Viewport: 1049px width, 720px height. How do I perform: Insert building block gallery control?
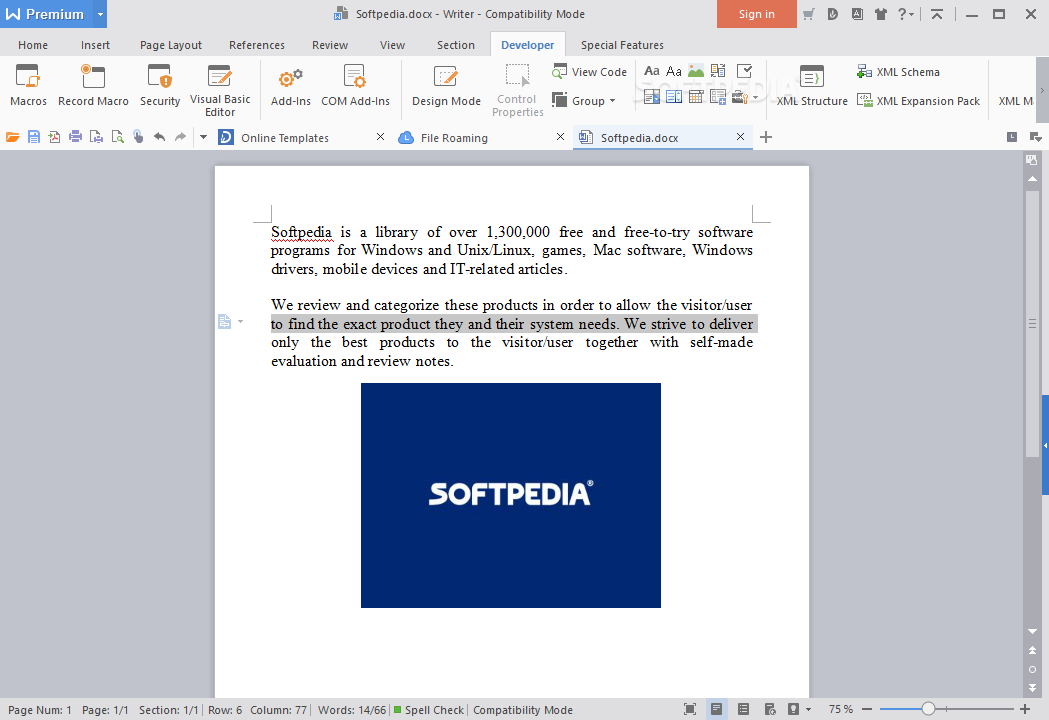(x=719, y=71)
